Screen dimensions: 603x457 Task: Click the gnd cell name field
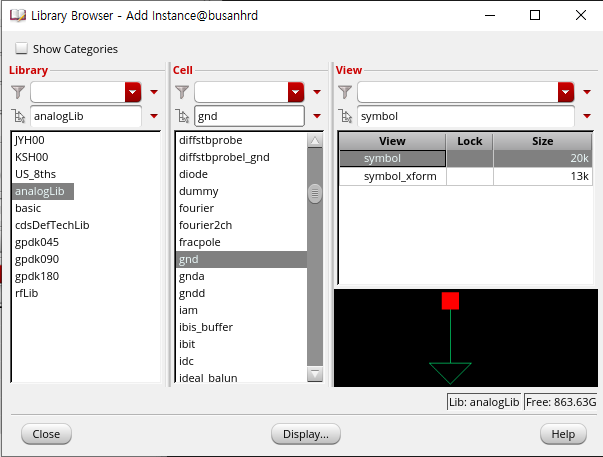click(249, 116)
